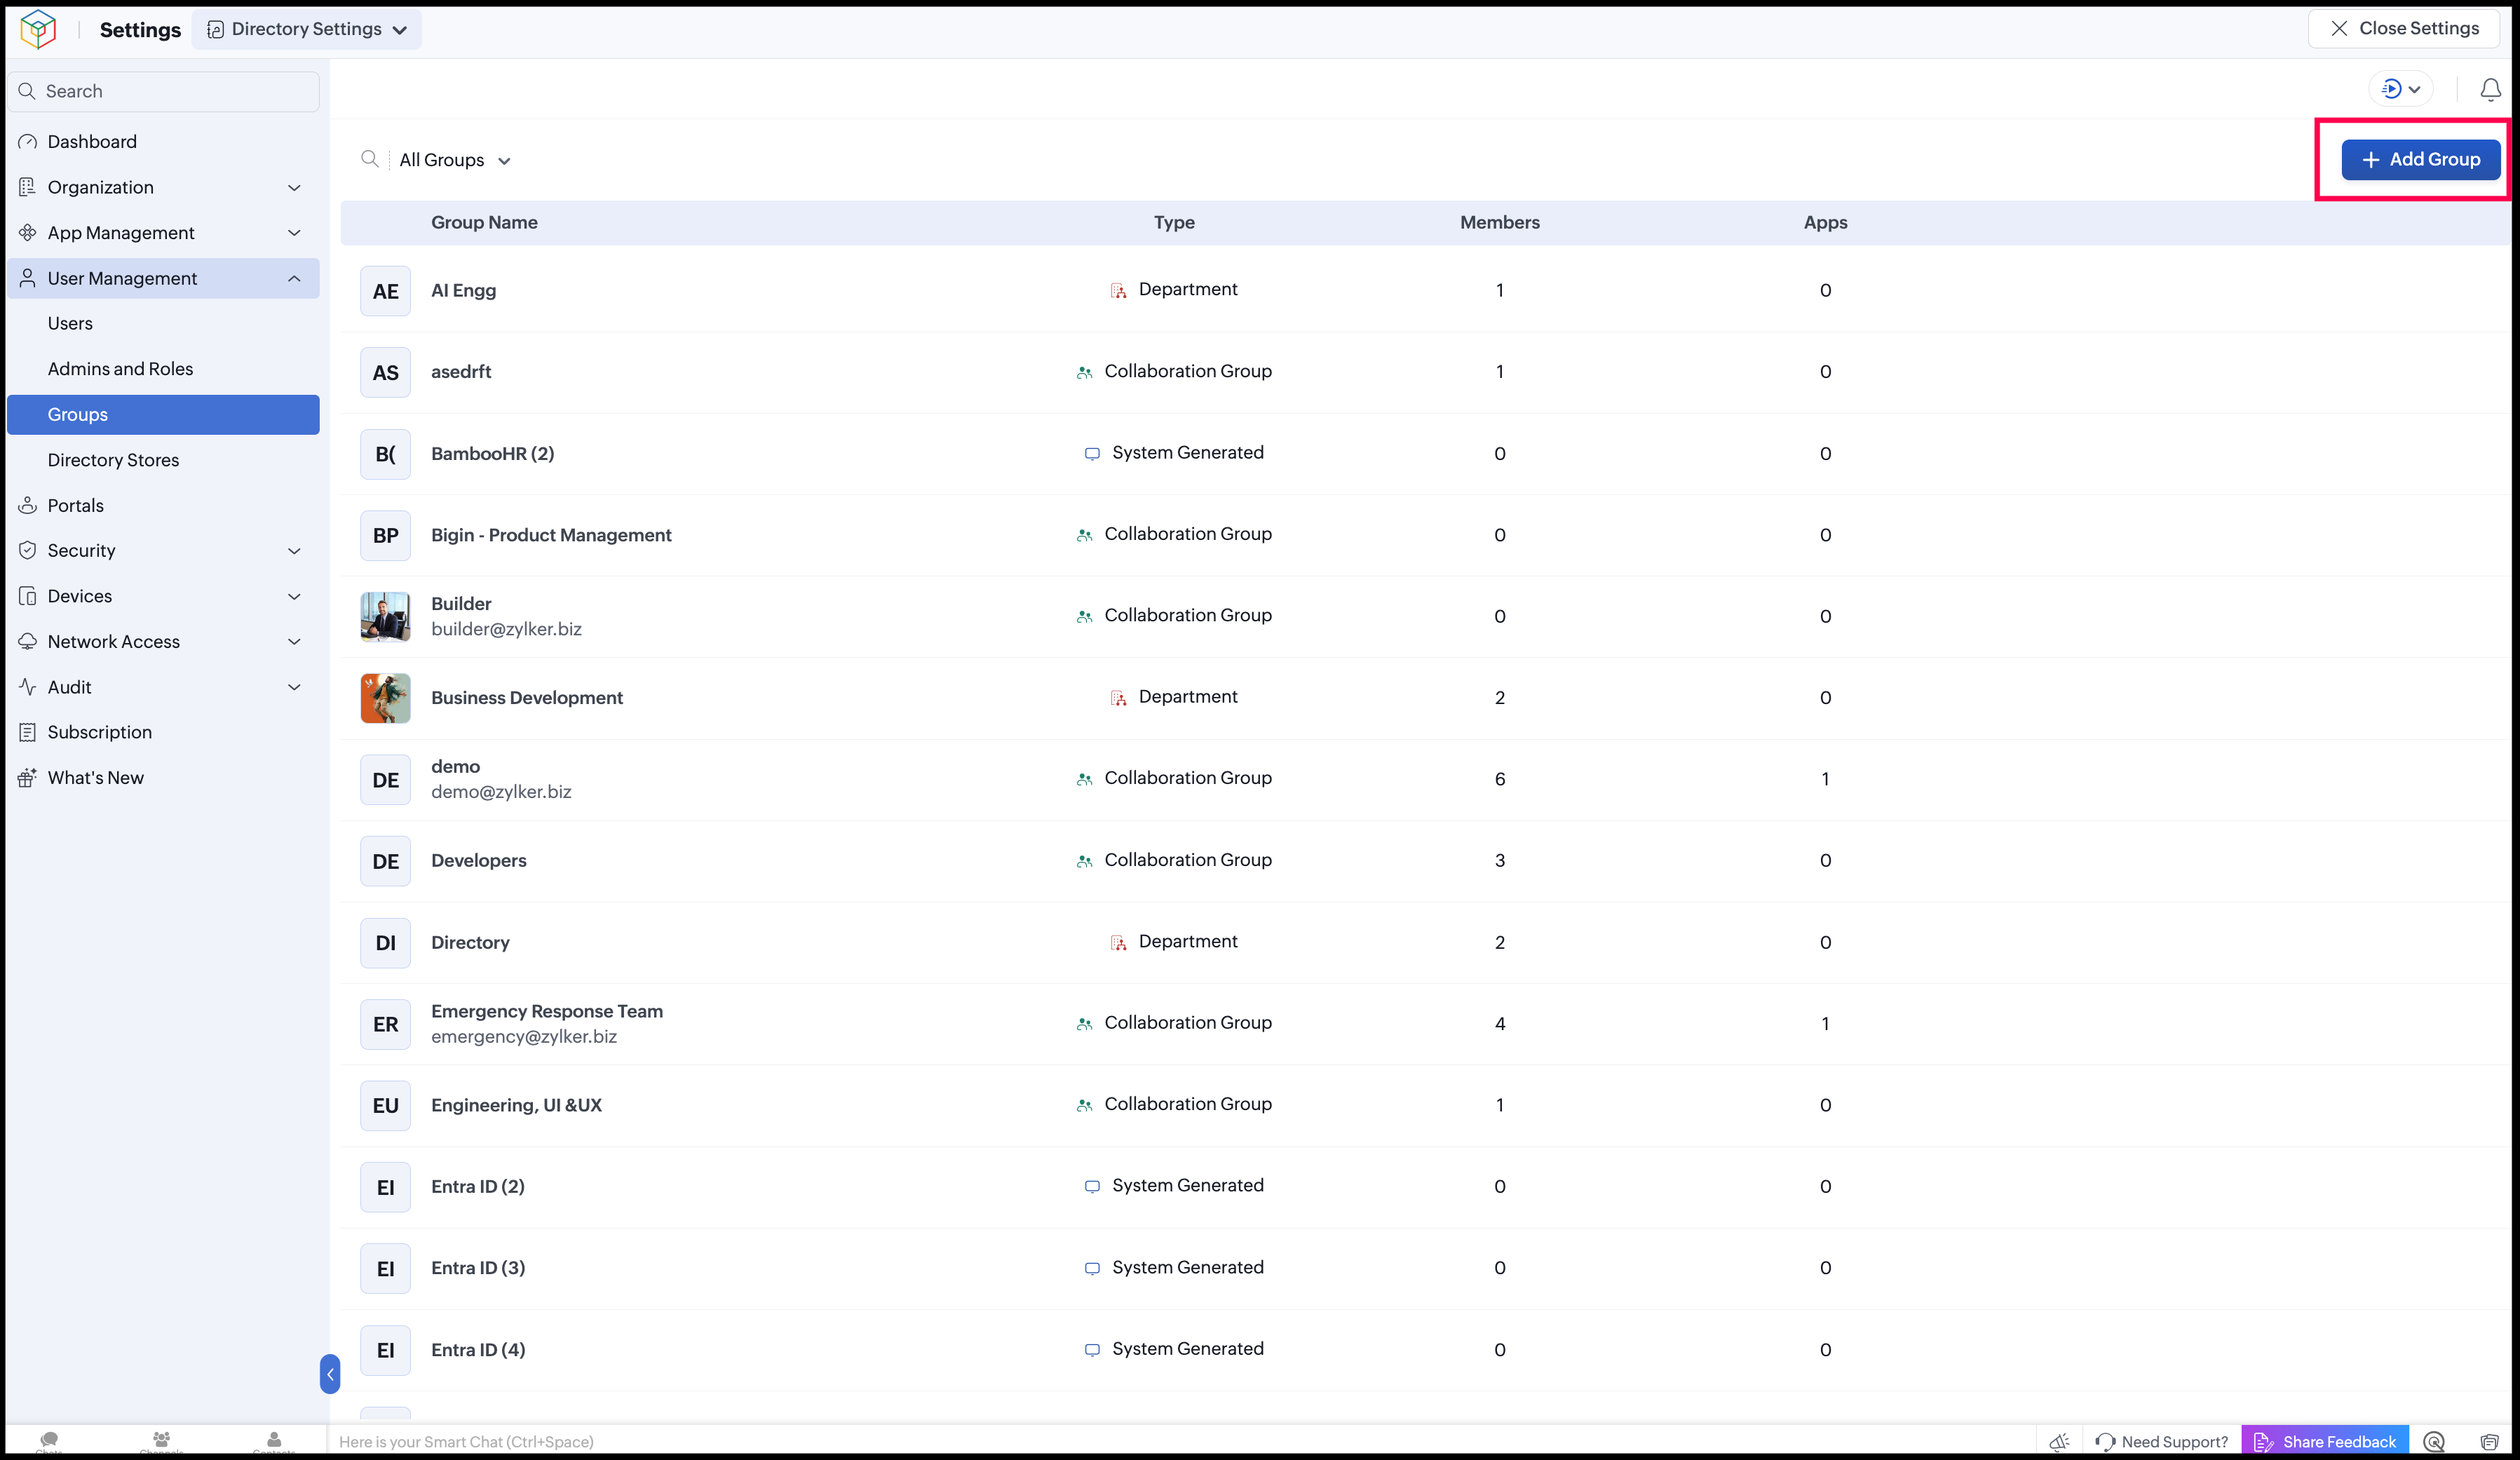The width and height of the screenshot is (2520, 1460).
Task: Click the Members column header
Action: pyautogui.click(x=1499, y=222)
